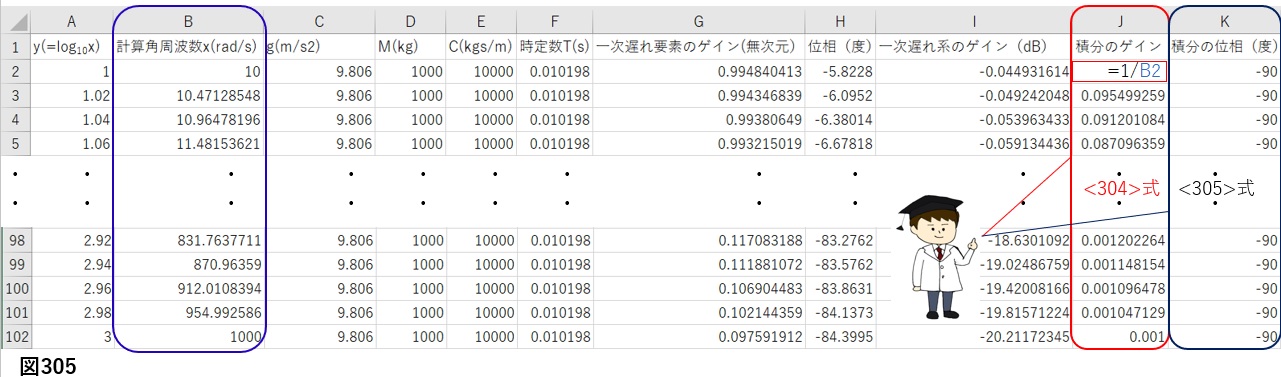Select column K header
The width and height of the screenshot is (1281, 377).
tap(1224, 21)
